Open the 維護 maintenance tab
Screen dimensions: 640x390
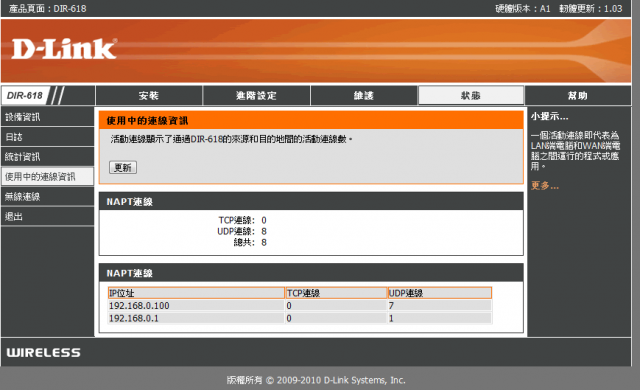[364, 95]
